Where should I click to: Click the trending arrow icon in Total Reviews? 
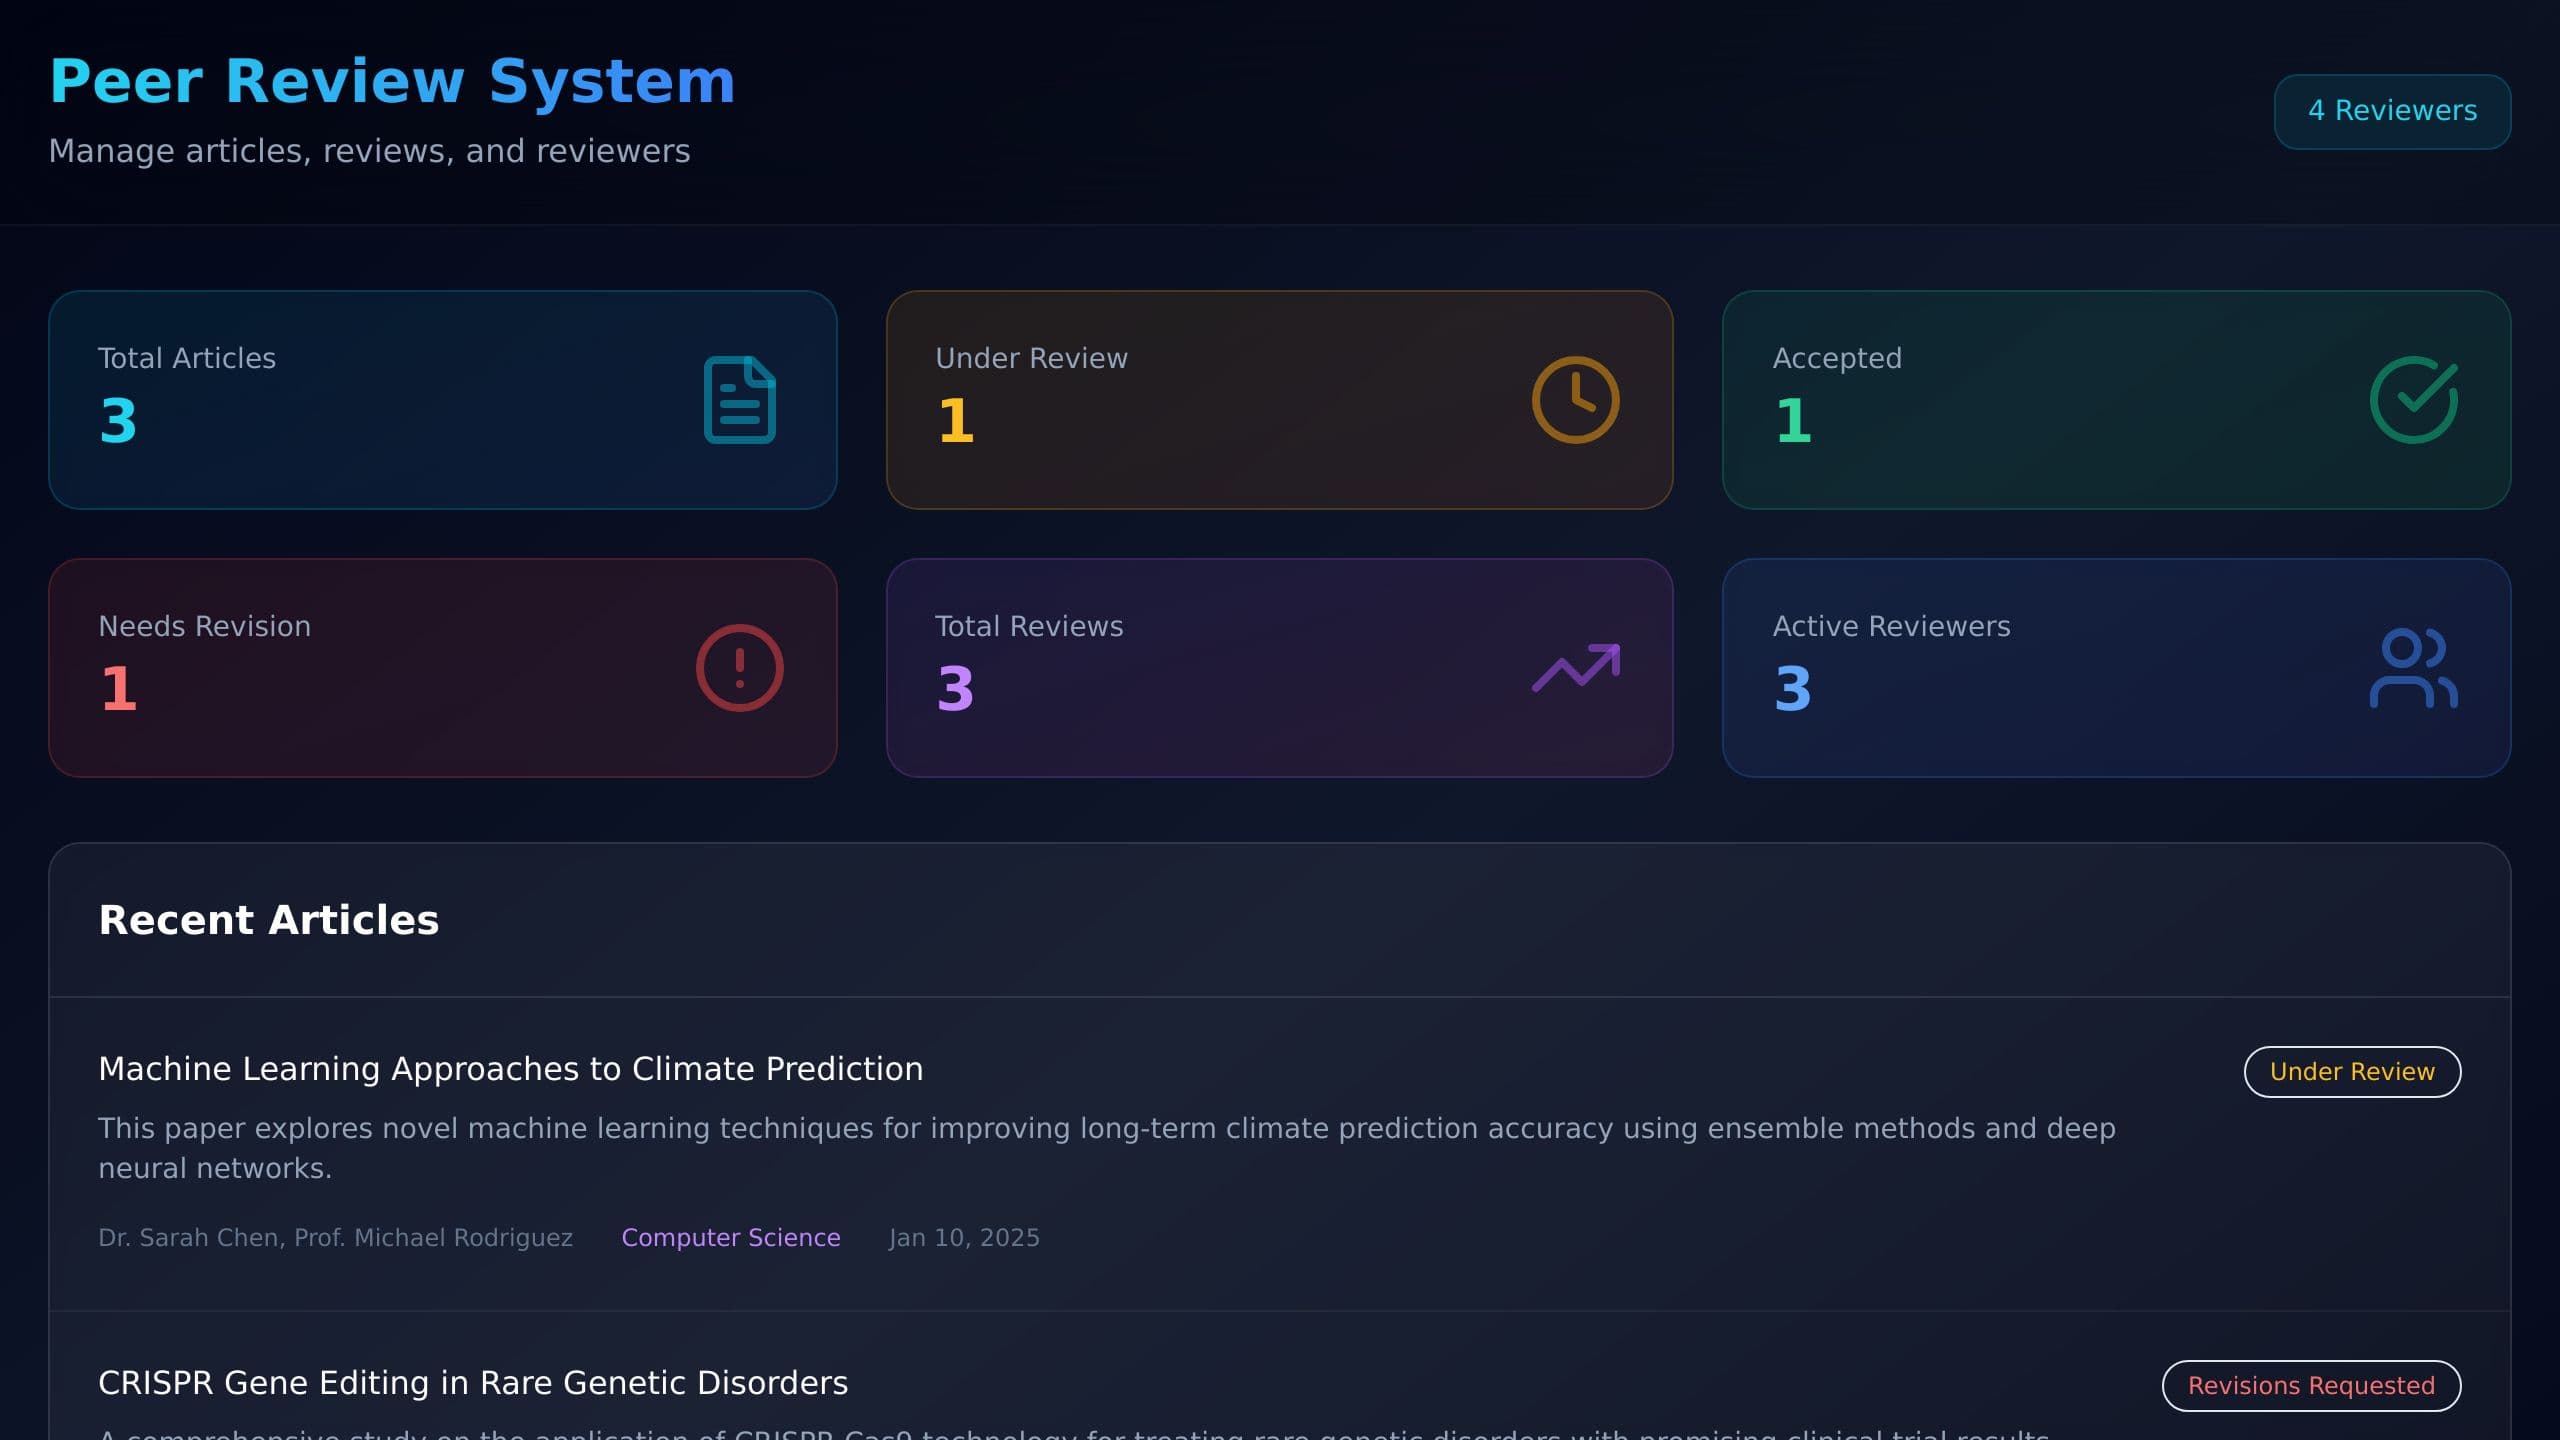1576,668
